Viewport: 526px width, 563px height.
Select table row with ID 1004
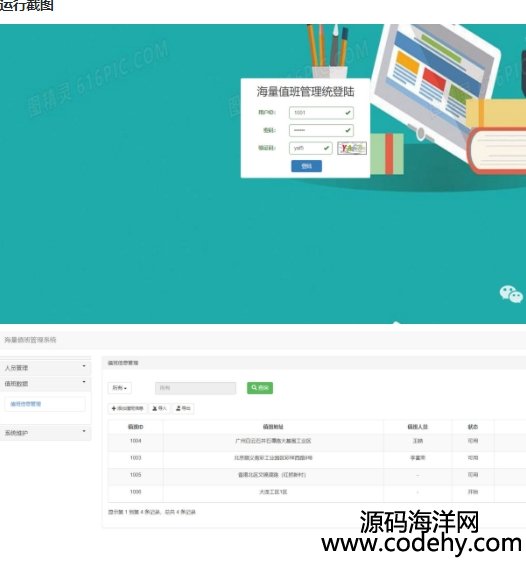pyautogui.click(x=317, y=441)
